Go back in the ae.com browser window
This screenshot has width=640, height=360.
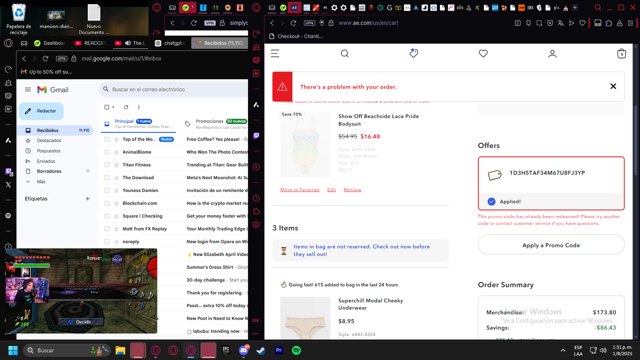(272, 23)
